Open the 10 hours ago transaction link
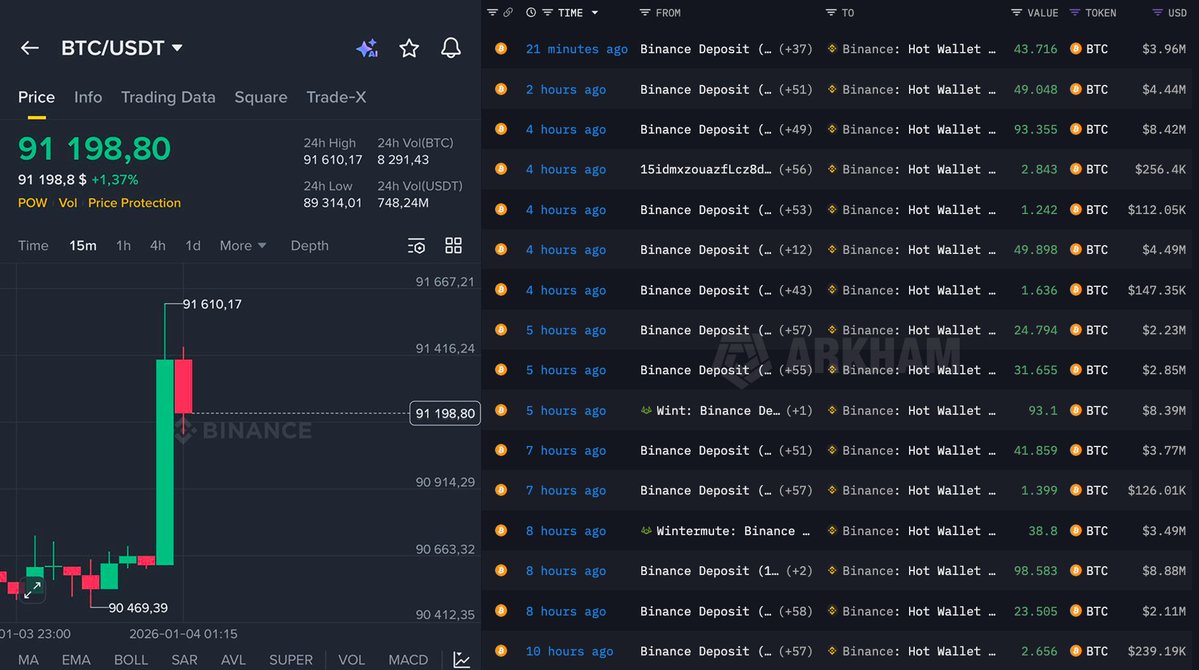 point(570,652)
